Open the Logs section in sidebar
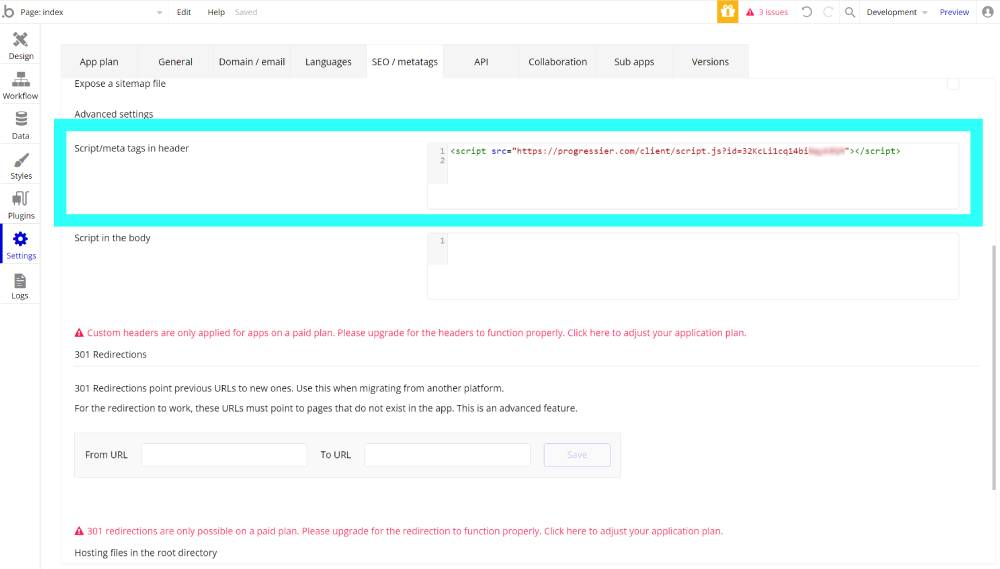 (x=20, y=286)
